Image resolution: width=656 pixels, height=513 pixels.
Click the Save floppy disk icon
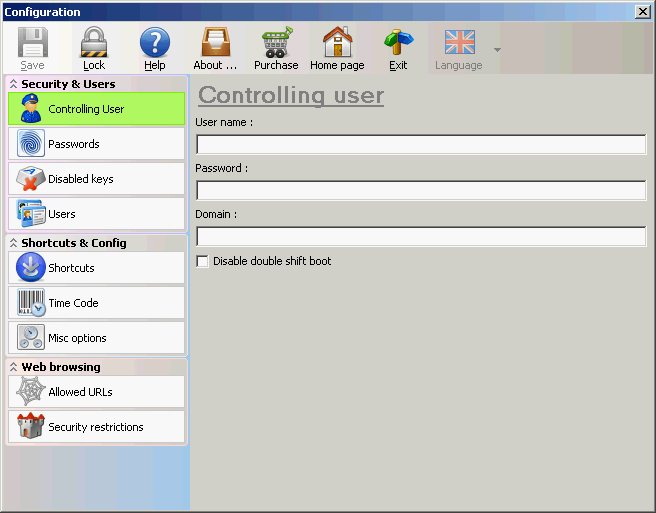(33, 42)
